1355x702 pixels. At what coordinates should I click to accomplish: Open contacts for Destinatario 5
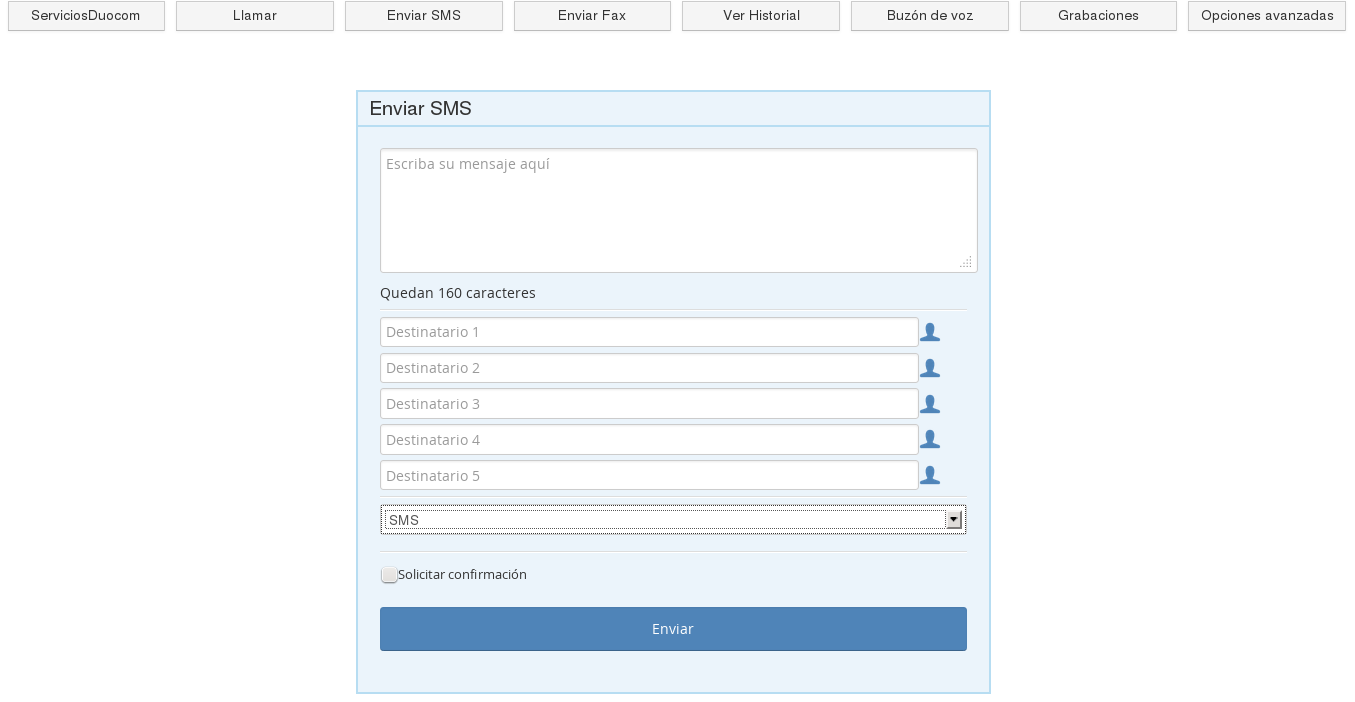(930, 475)
